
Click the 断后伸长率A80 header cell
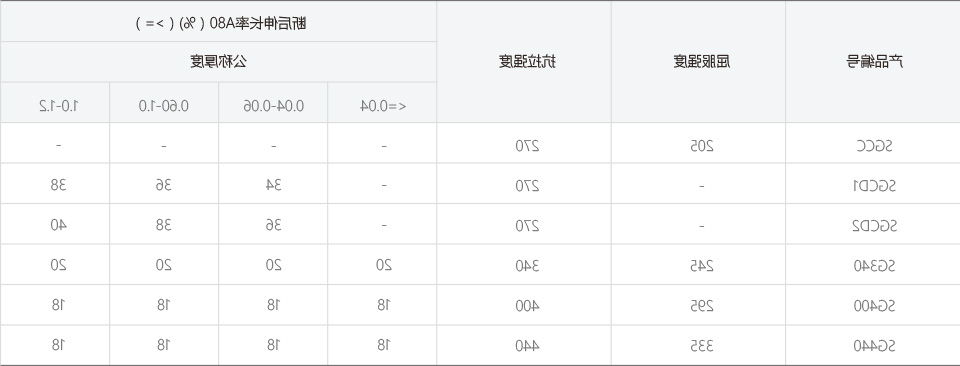[x=218, y=21]
